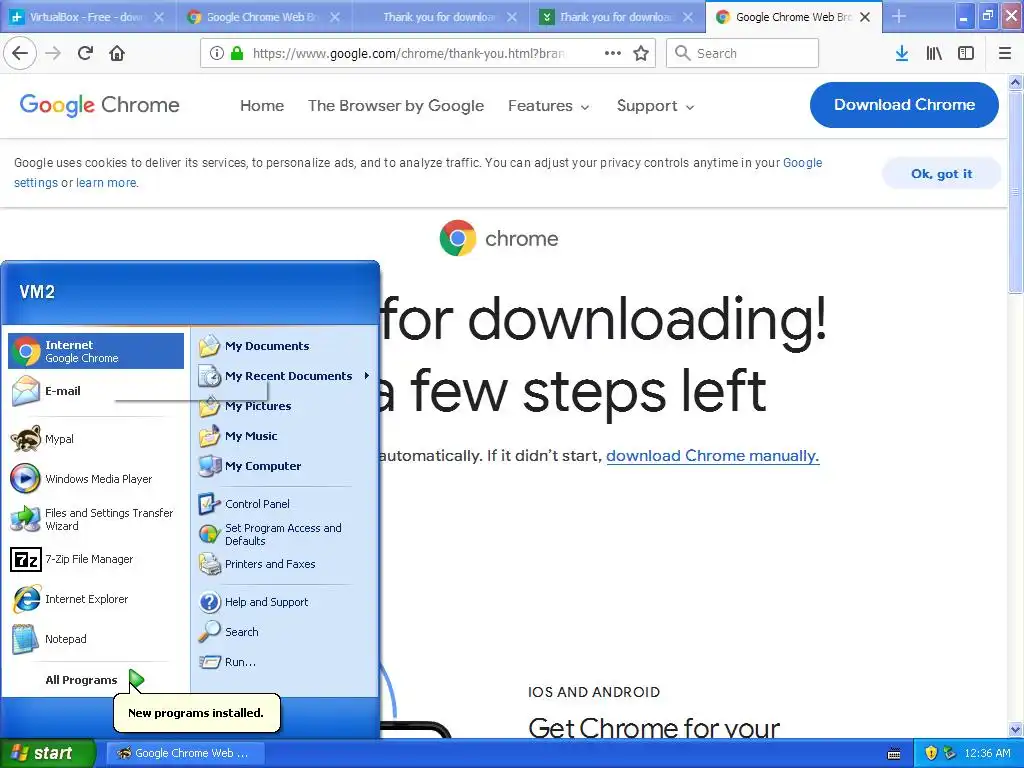Screen dimensions: 1024x768
Task: Launch 7-Zip File Manager
Action: tap(96, 559)
